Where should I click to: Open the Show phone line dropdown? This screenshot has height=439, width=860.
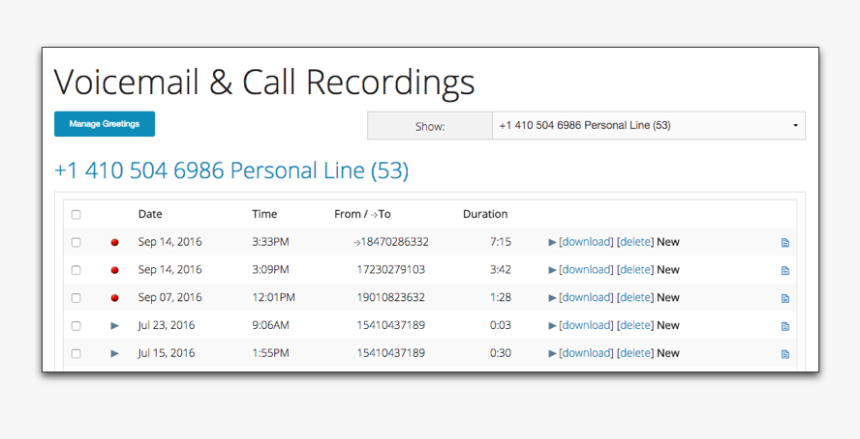pyautogui.click(x=648, y=126)
